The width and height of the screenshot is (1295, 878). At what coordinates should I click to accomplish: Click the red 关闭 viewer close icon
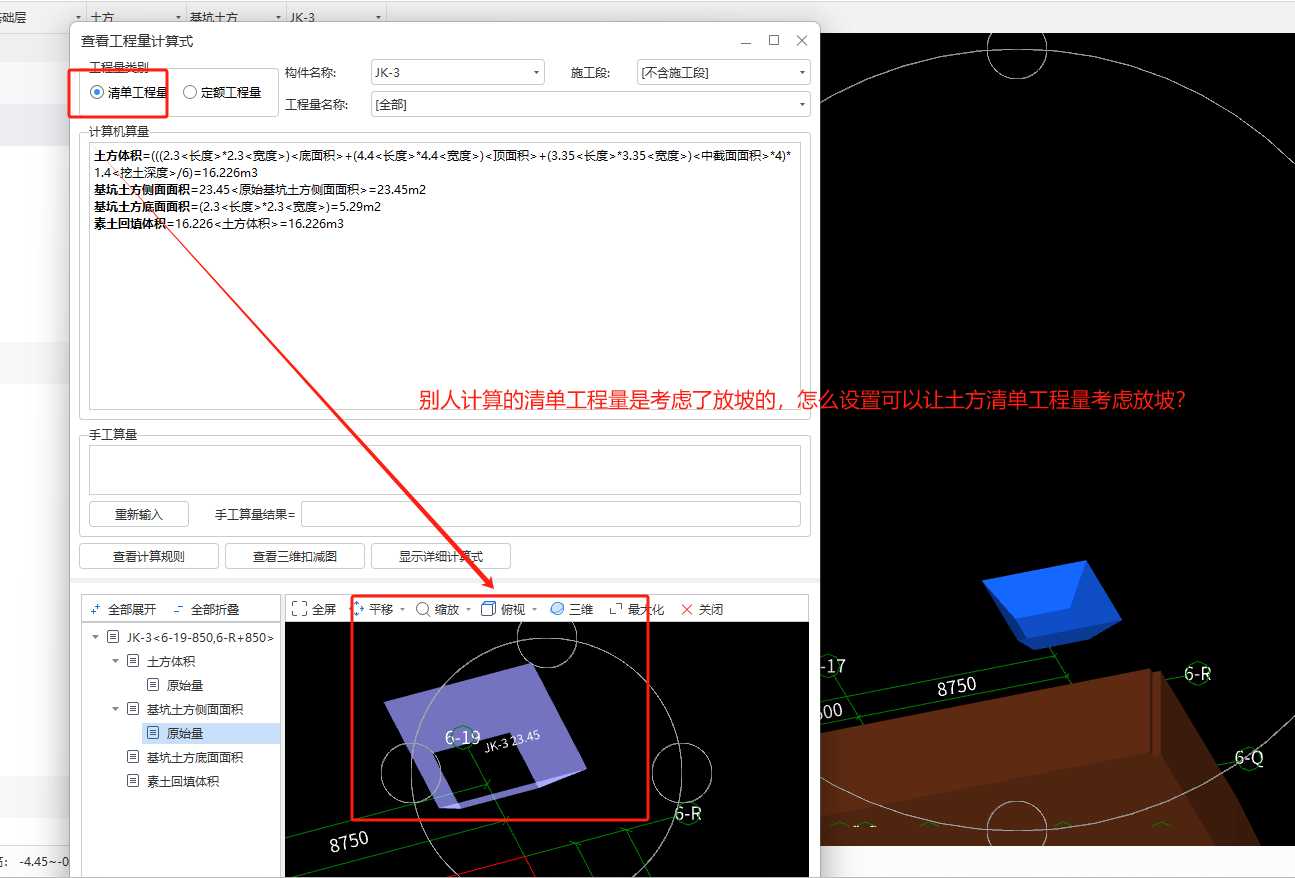[x=687, y=609]
